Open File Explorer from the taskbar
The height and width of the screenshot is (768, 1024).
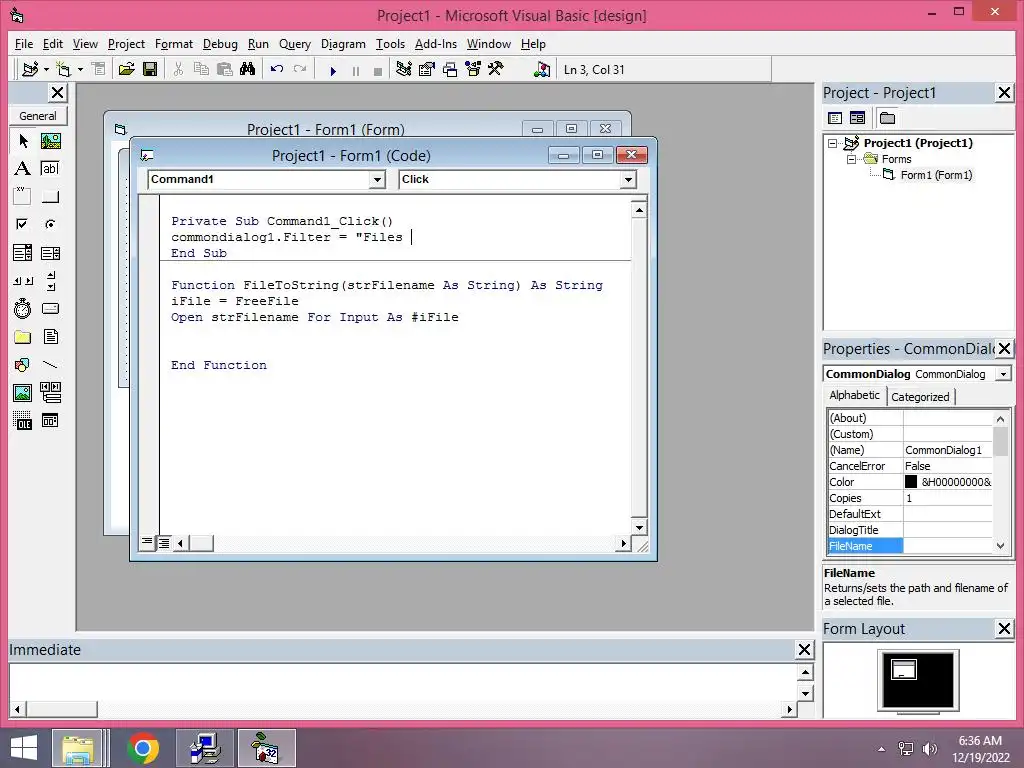[78, 748]
